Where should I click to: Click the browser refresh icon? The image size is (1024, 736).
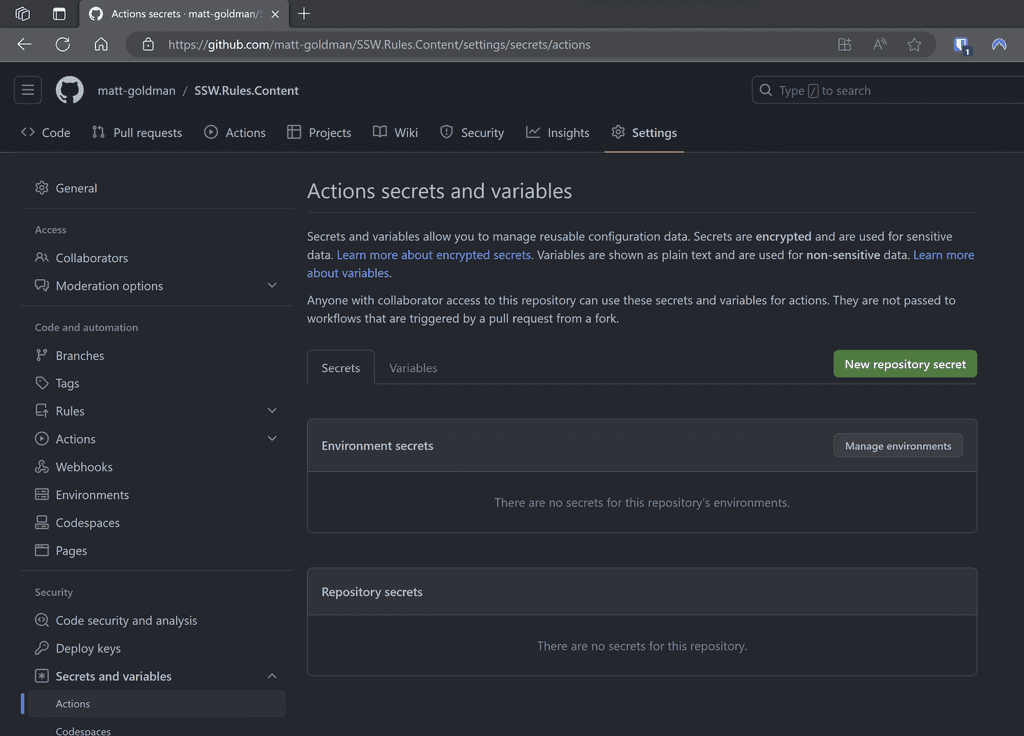click(62, 44)
